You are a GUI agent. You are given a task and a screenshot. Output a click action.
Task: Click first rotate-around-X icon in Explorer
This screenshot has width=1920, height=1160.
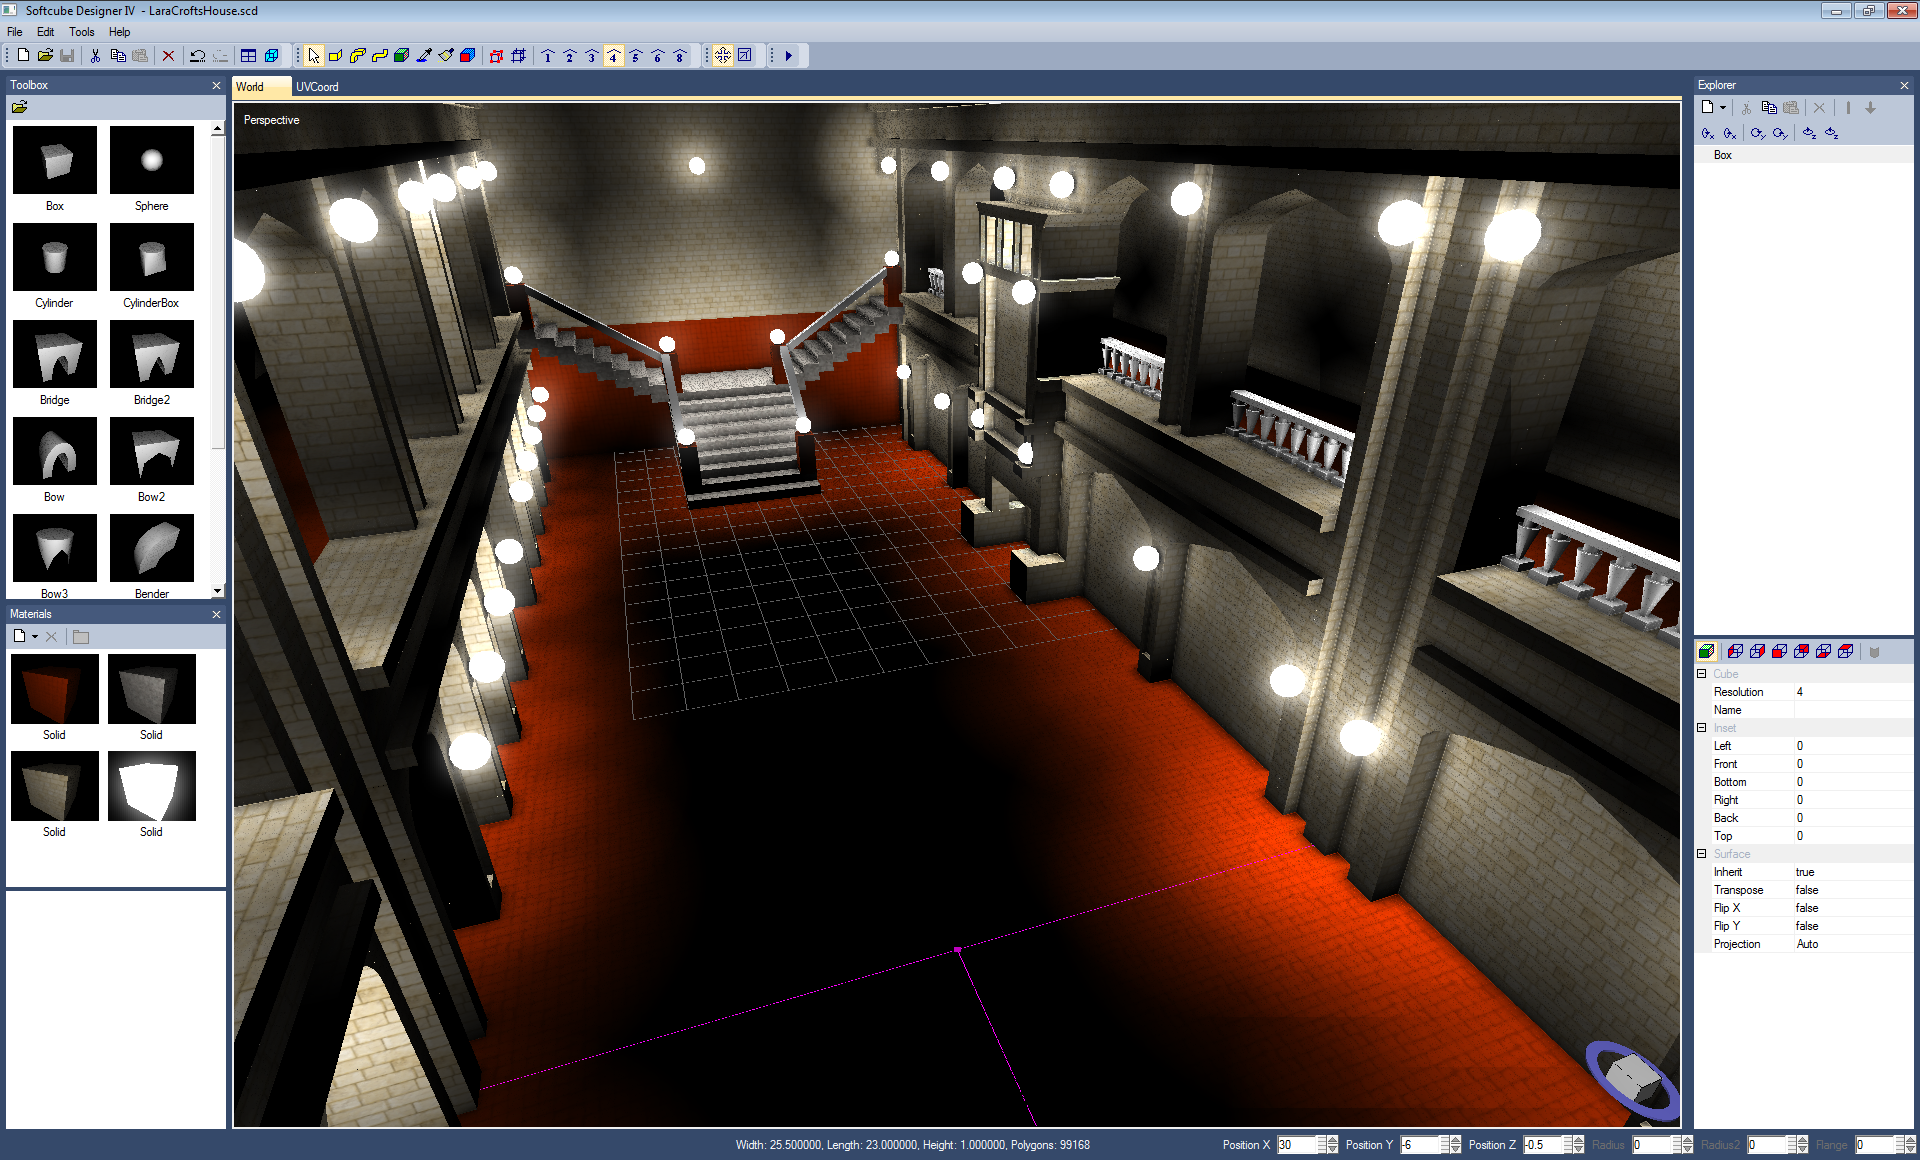[x=1707, y=133]
